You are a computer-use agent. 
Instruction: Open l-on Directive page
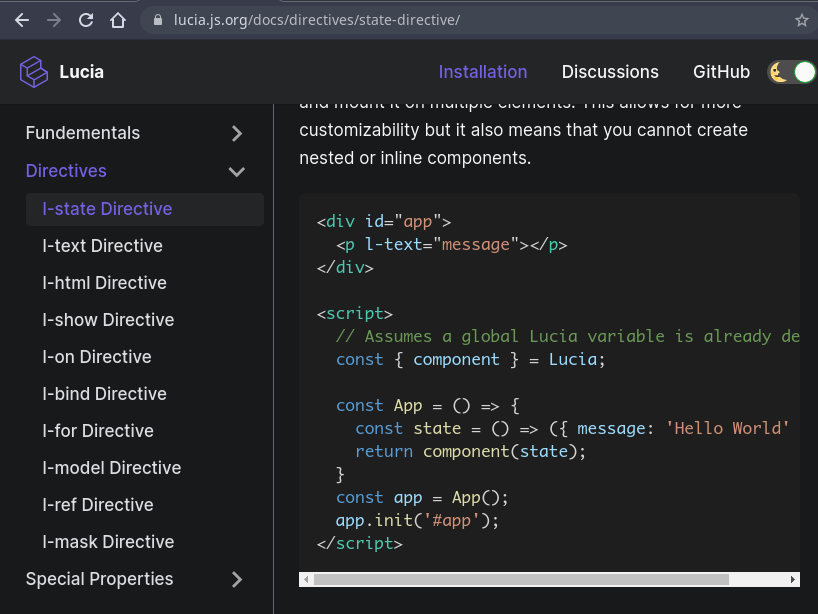tap(97, 357)
